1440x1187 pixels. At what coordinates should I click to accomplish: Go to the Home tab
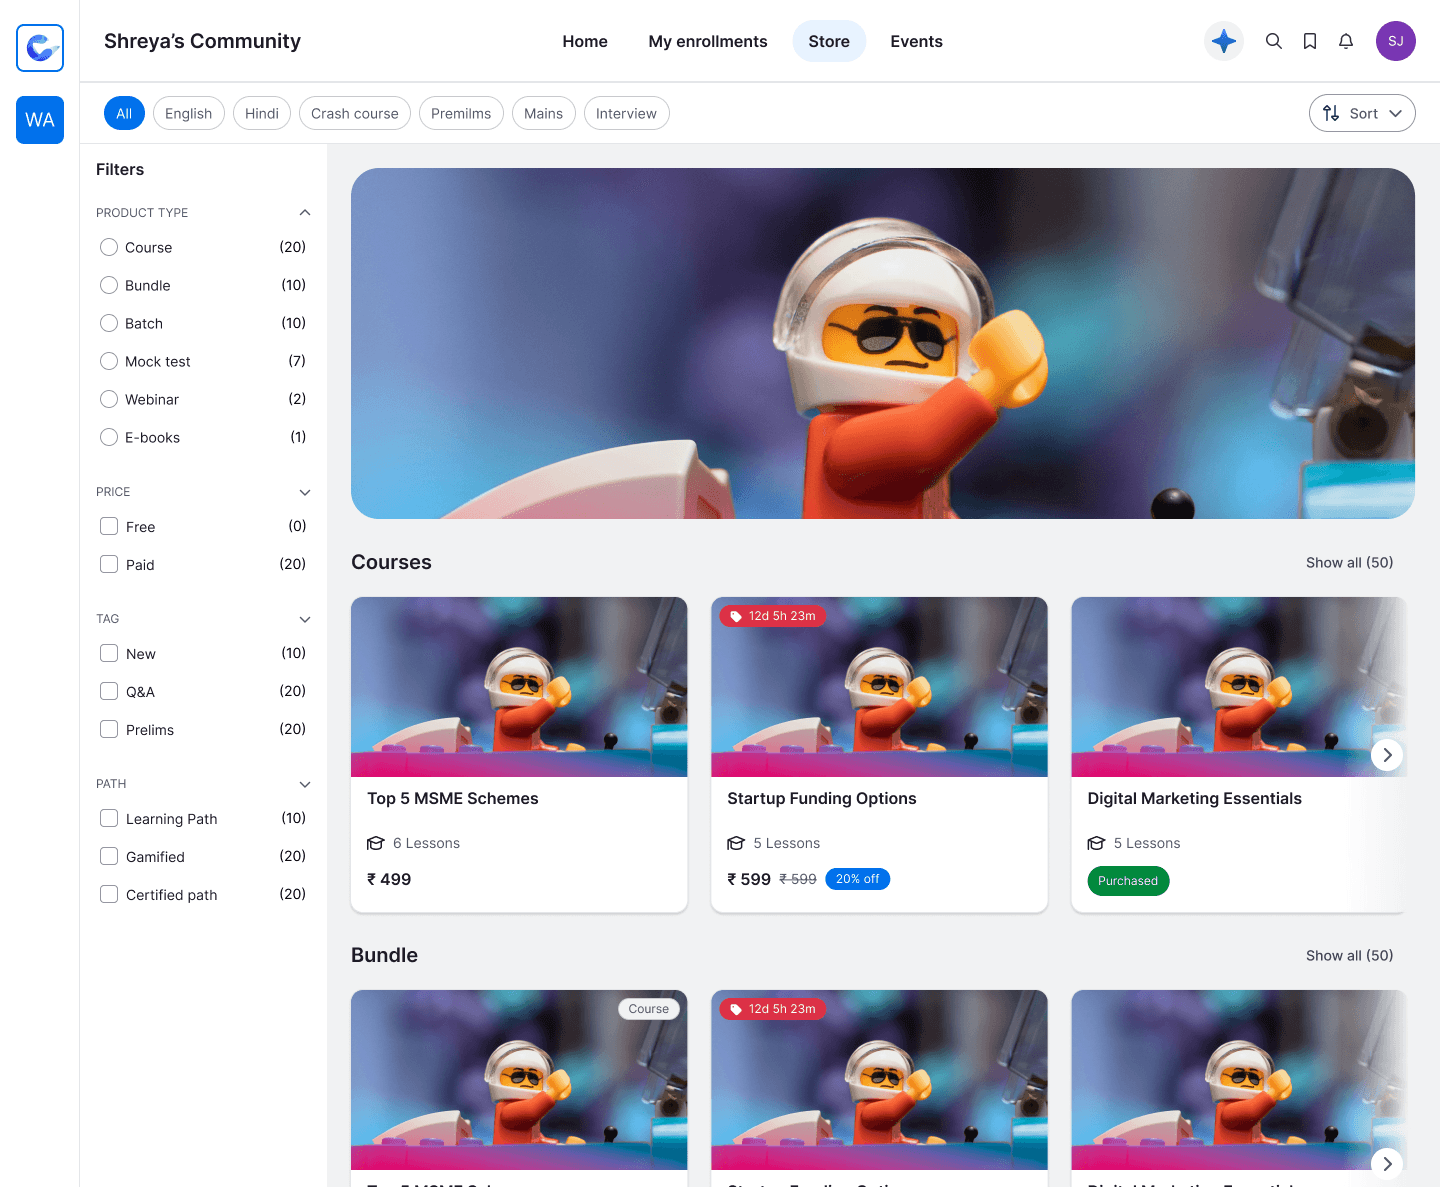(585, 41)
